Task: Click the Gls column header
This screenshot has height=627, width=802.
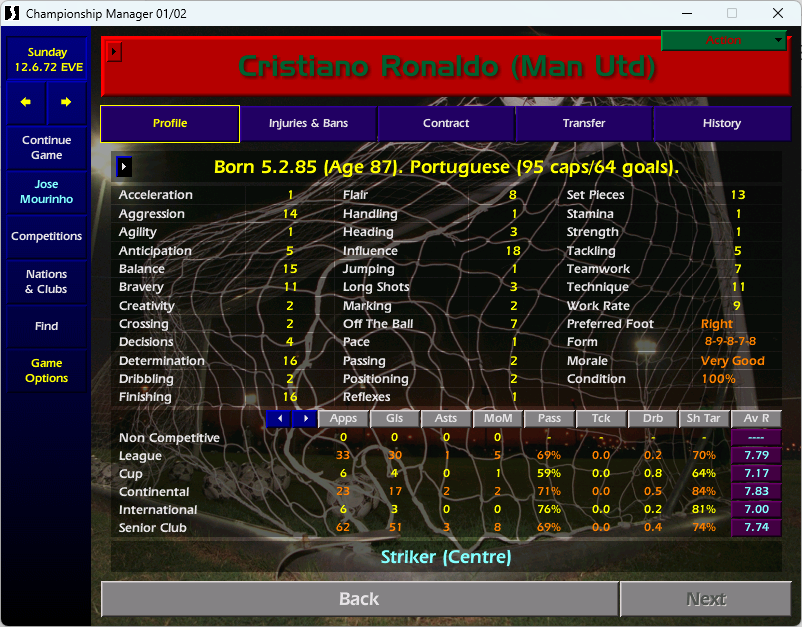Action: (394, 418)
